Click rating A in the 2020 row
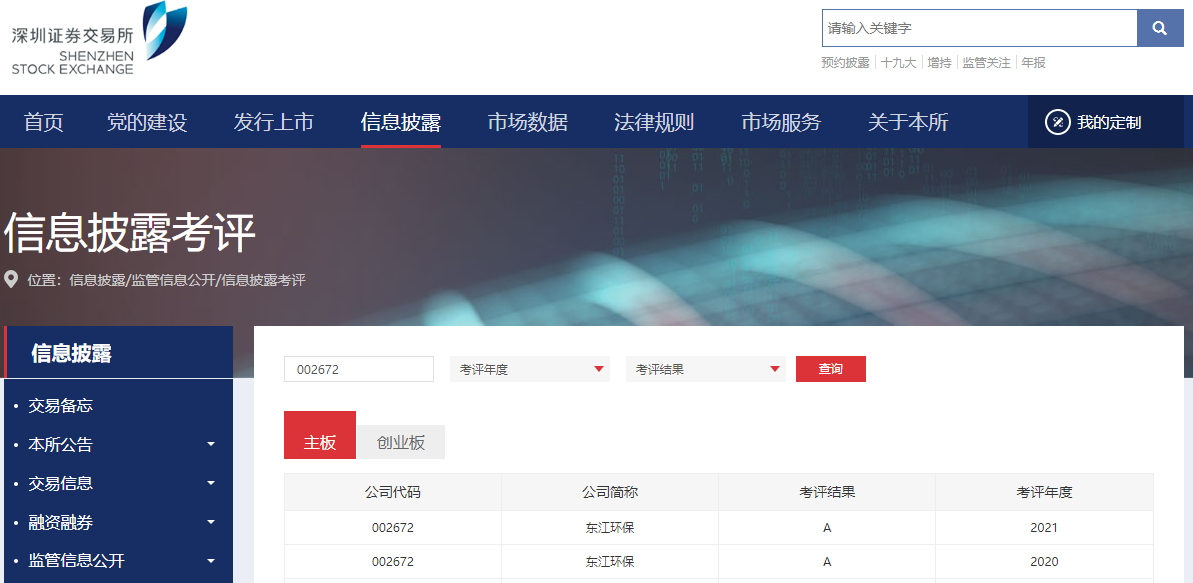Image resolution: width=1193 pixels, height=583 pixels. 827,562
